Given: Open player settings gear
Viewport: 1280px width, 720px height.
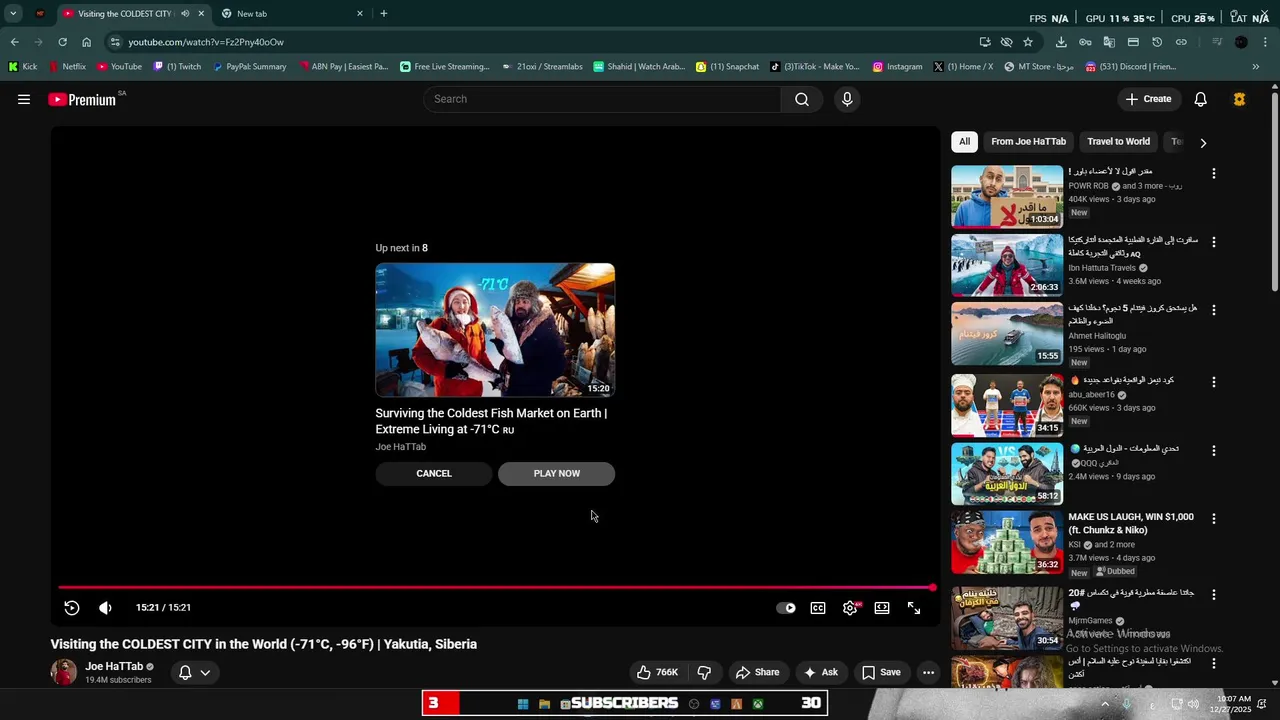Looking at the screenshot, I should [850, 608].
